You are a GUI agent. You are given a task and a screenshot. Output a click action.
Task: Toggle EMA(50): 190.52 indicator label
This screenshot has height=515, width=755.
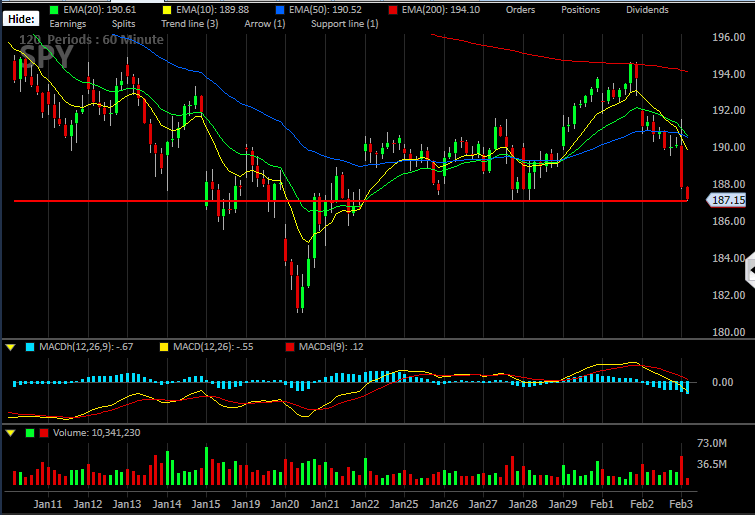(325, 10)
